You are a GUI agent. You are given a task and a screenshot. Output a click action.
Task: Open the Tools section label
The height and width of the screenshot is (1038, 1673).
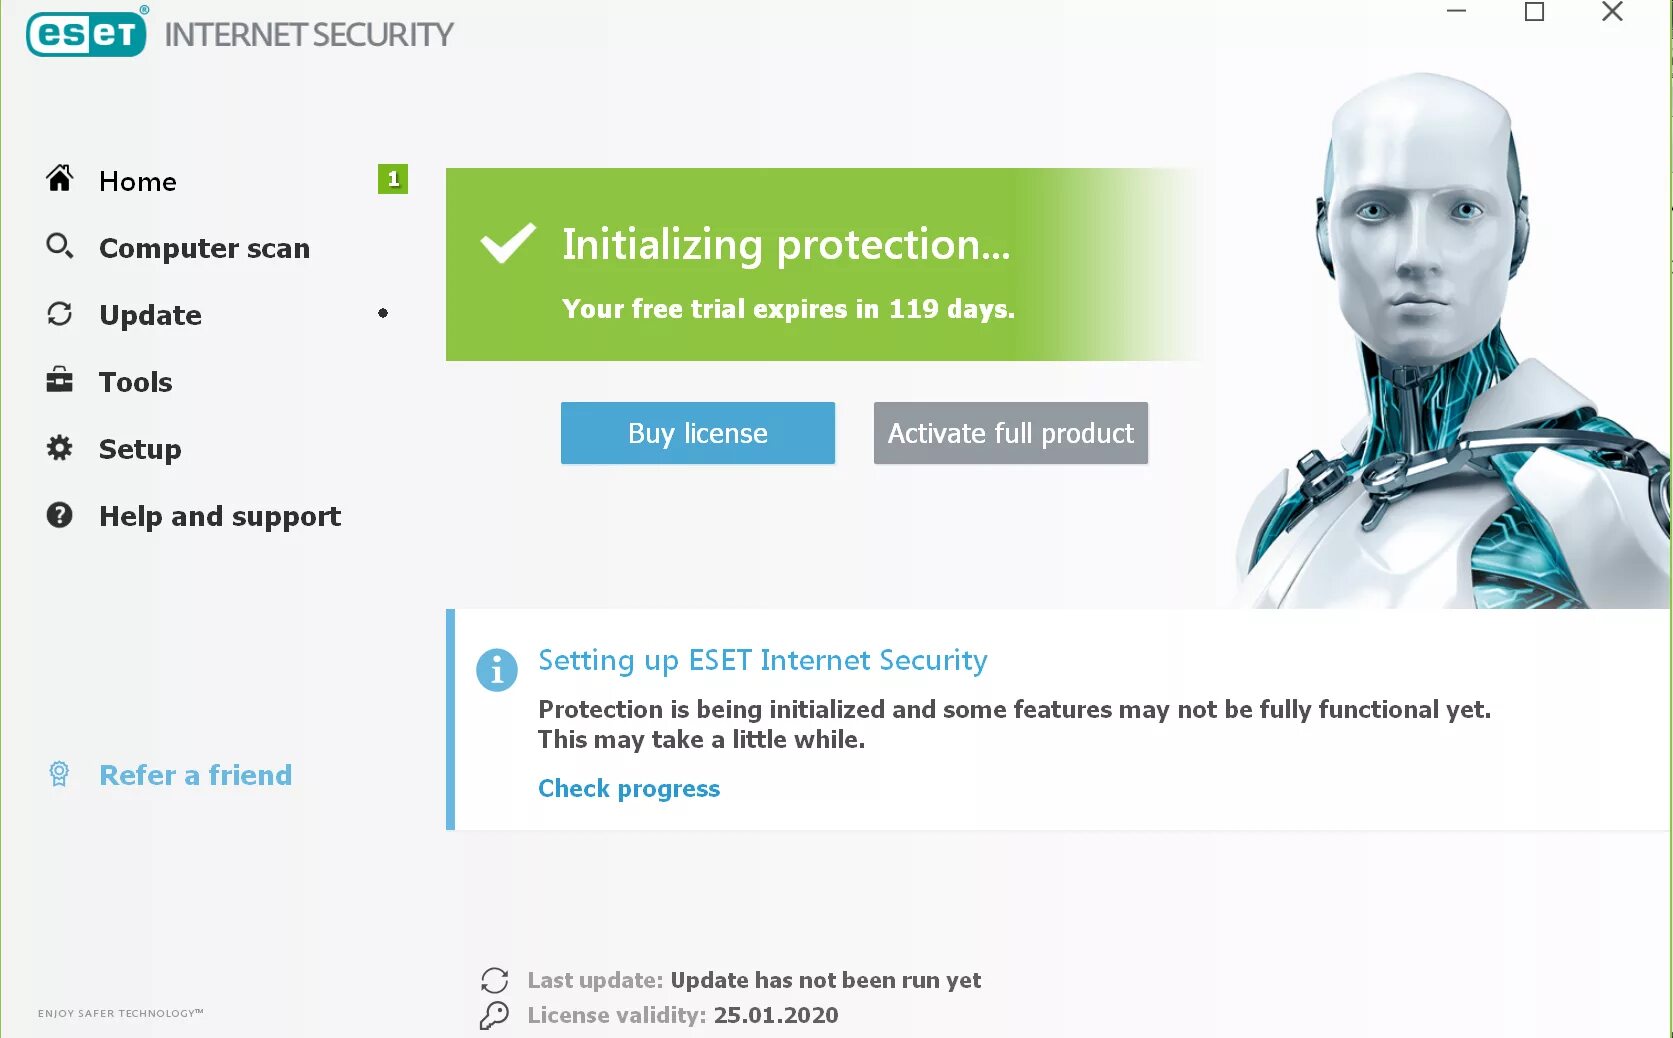tap(136, 382)
